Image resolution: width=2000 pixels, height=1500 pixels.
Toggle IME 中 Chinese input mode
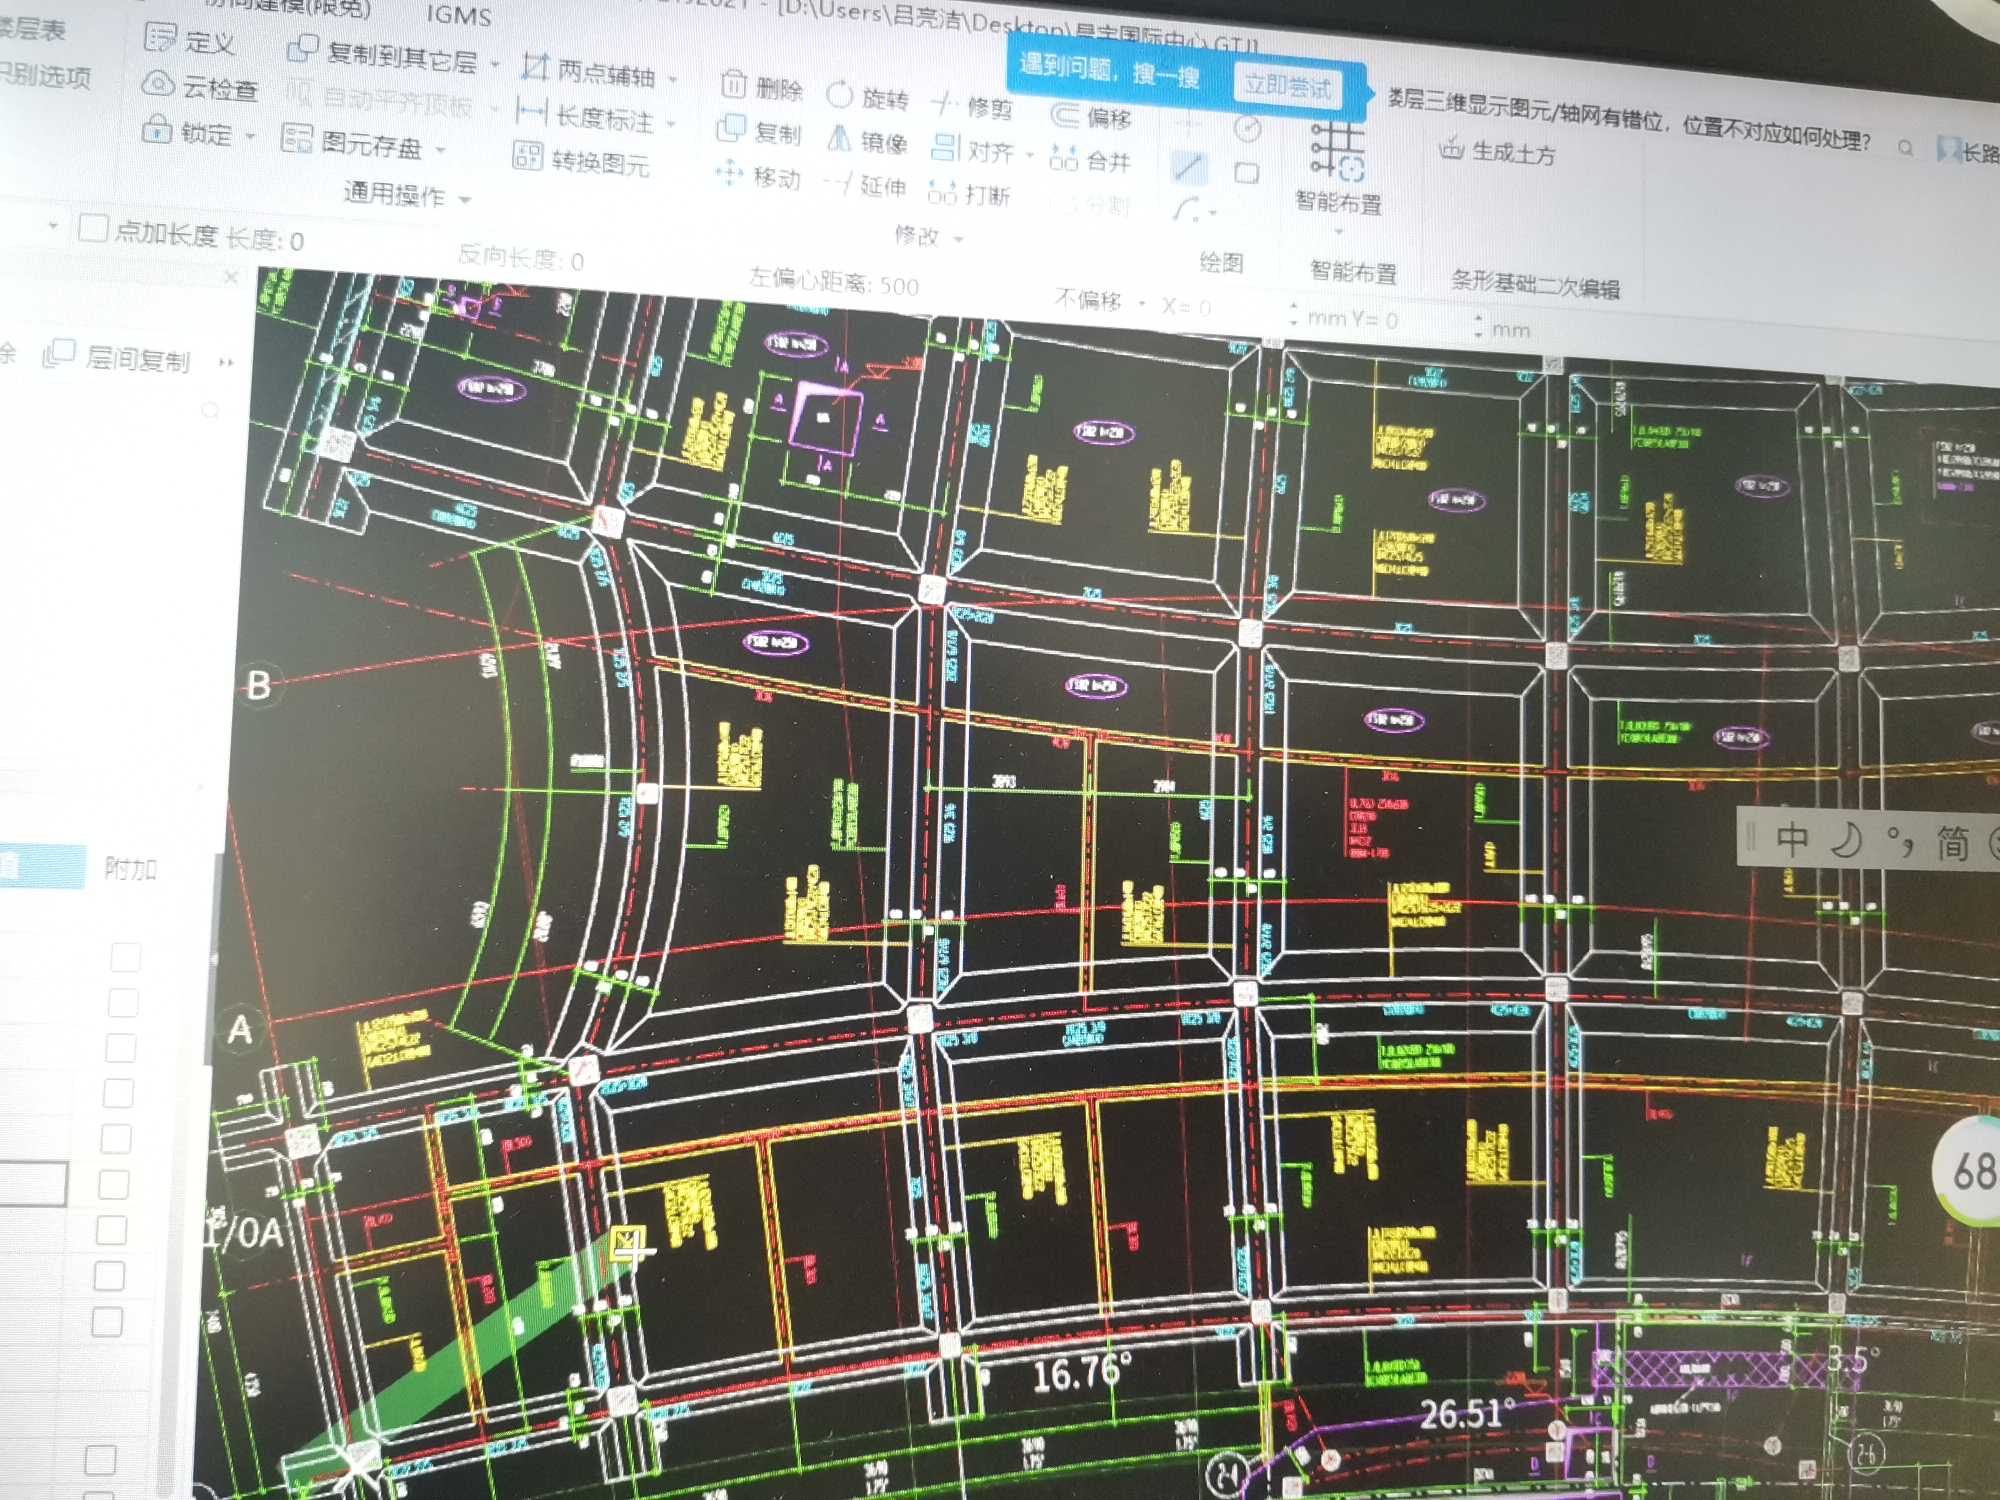click(x=1792, y=839)
